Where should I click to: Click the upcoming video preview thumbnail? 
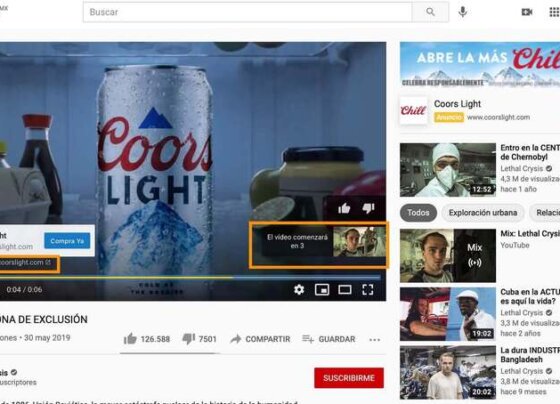click(x=359, y=242)
